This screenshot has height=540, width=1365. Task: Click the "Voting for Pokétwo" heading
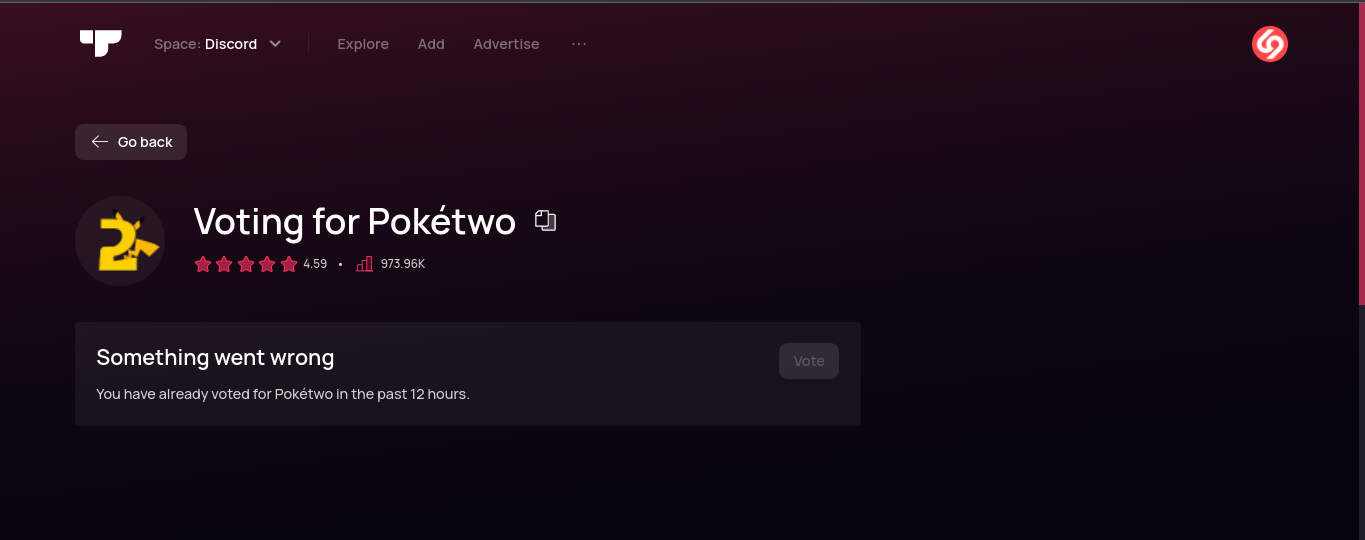click(354, 221)
